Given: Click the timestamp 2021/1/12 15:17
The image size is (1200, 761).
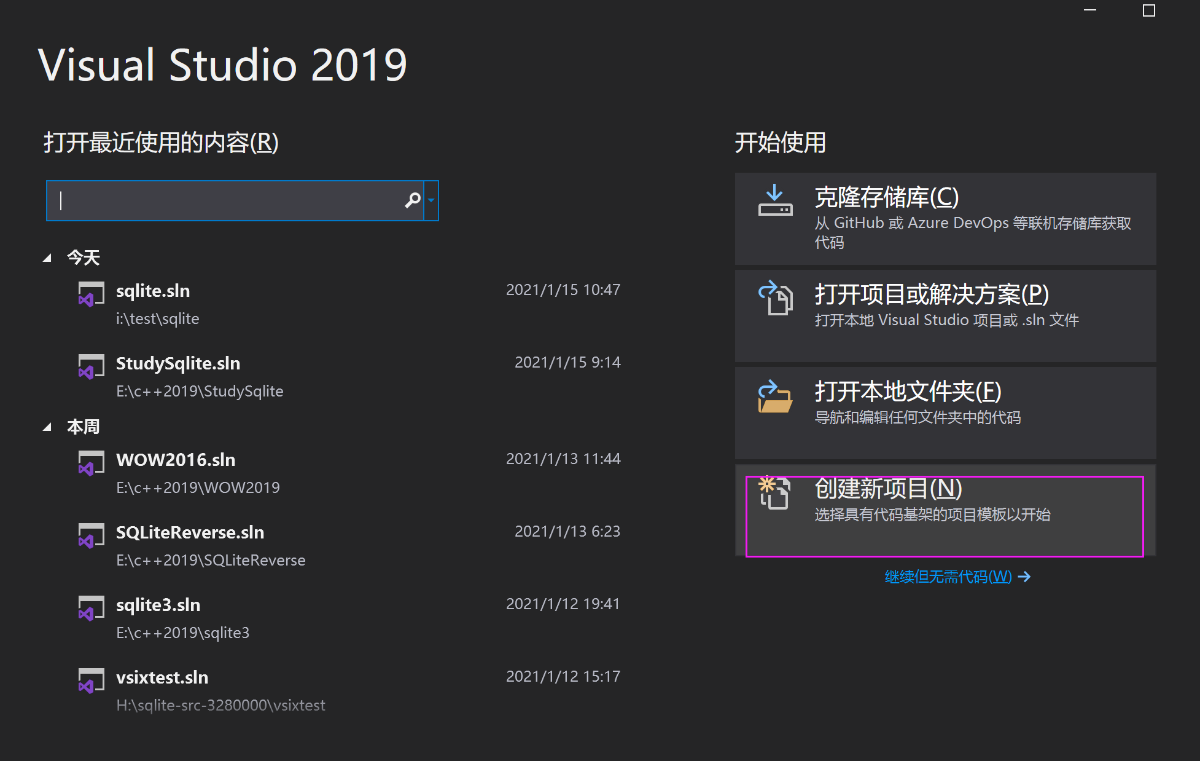Looking at the screenshot, I should click(563, 676).
